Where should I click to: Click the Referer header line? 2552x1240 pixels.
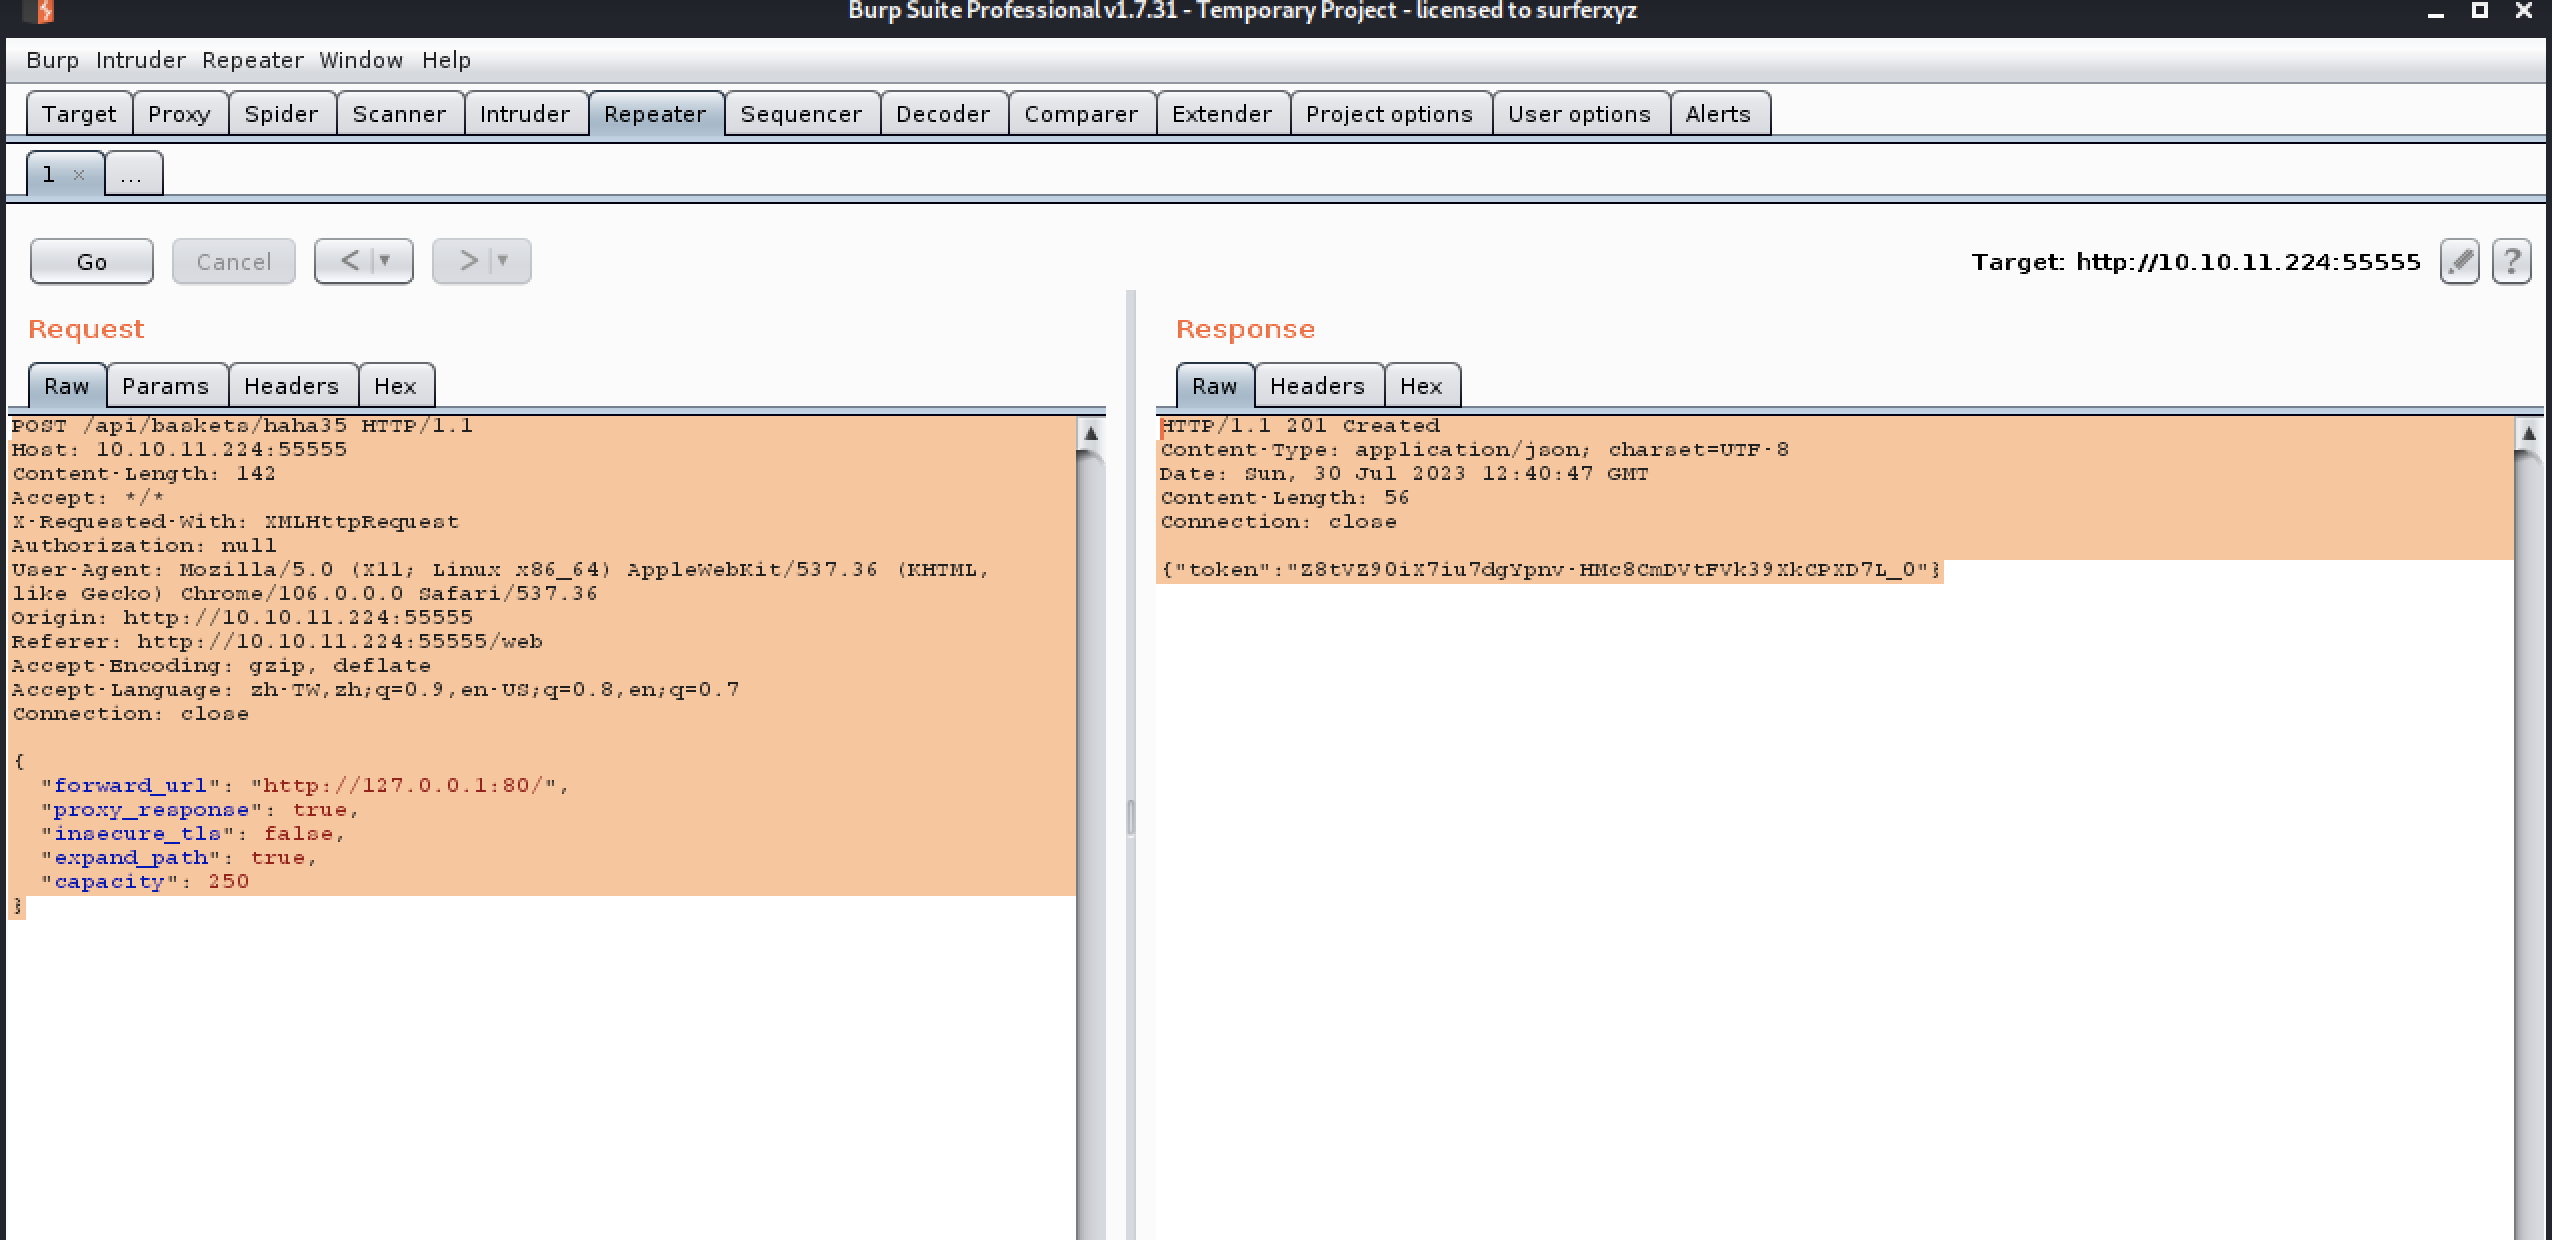[x=277, y=641]
